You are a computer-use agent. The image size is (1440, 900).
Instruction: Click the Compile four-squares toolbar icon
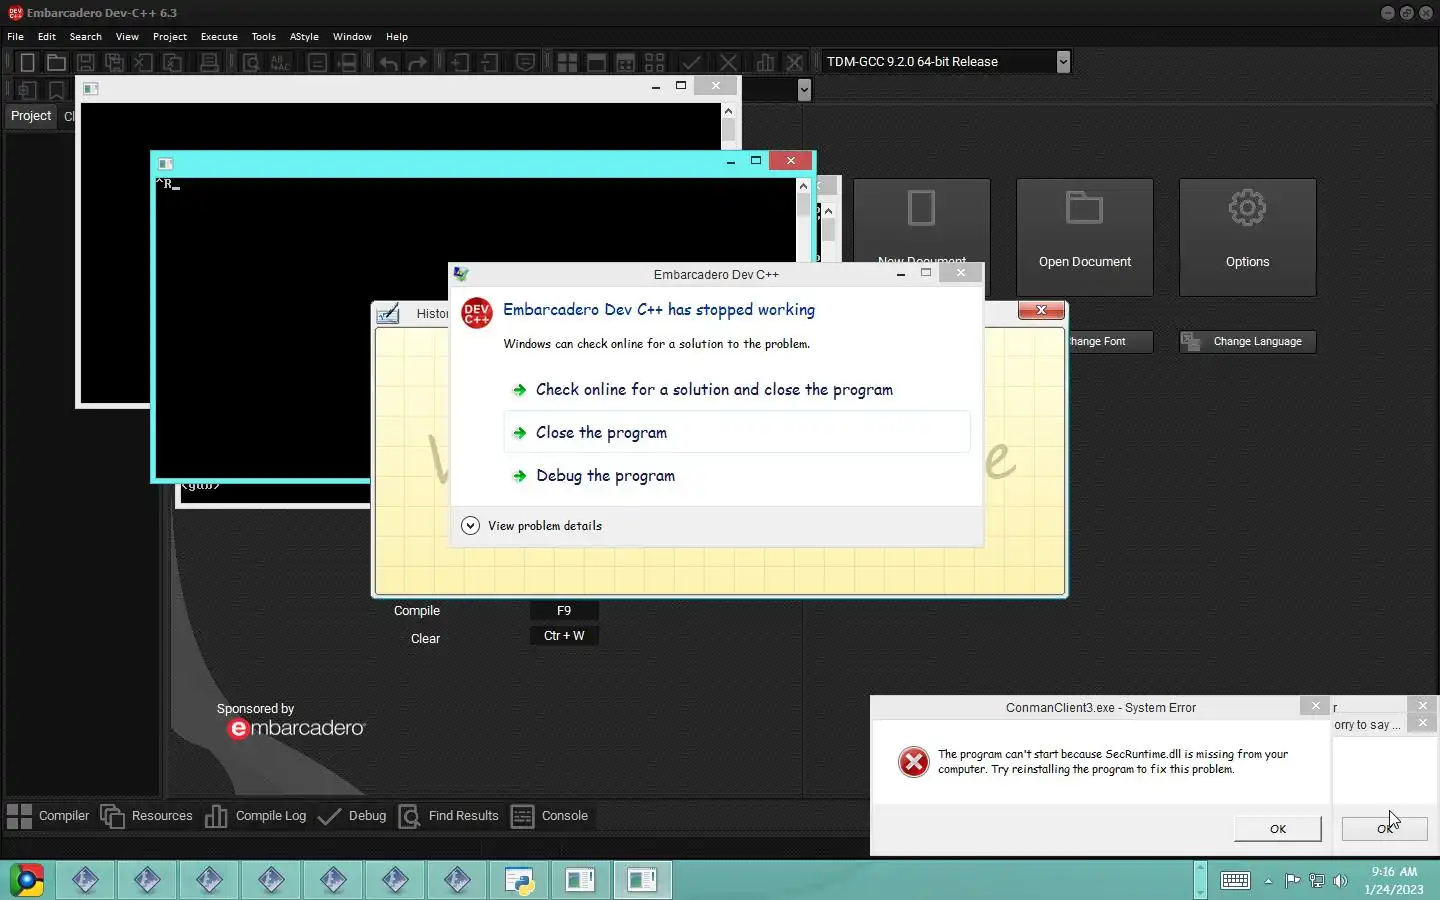pos(567,62)
